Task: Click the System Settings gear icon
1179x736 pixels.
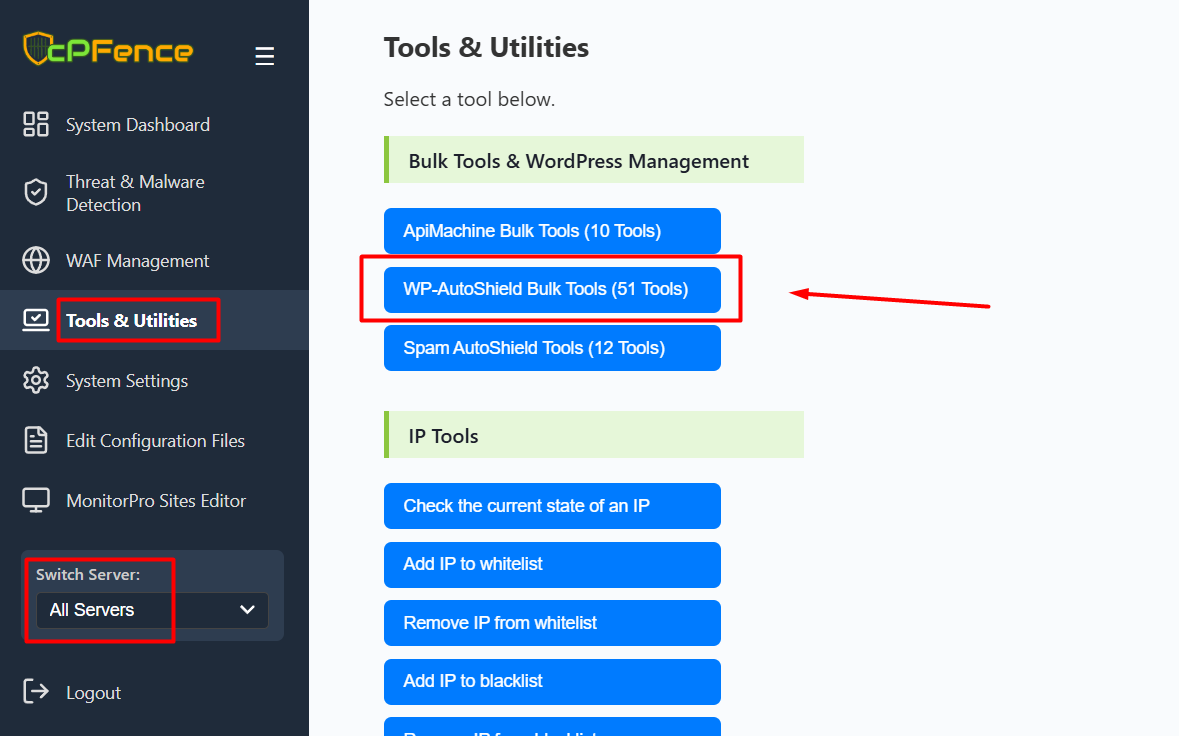Action: [x=36, y=381]
